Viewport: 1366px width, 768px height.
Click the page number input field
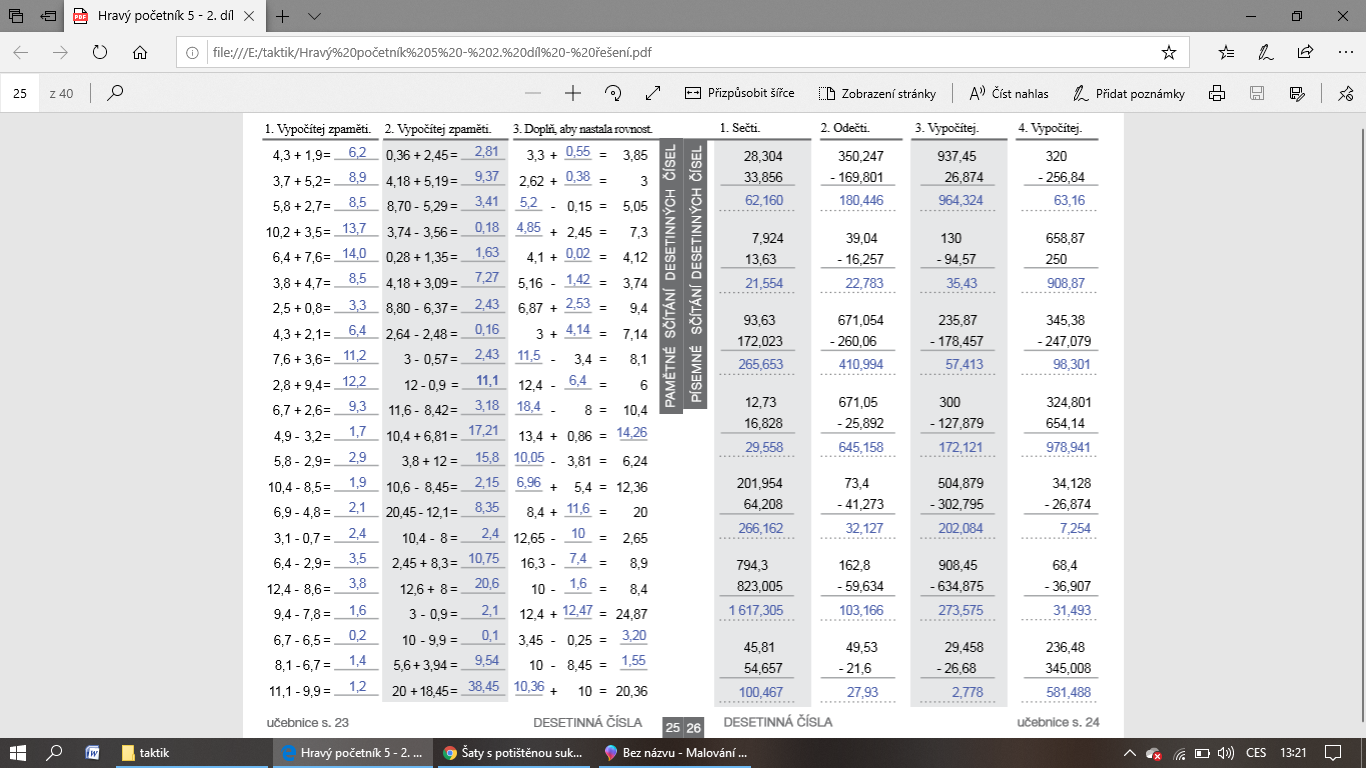click(x=20, y=93)
